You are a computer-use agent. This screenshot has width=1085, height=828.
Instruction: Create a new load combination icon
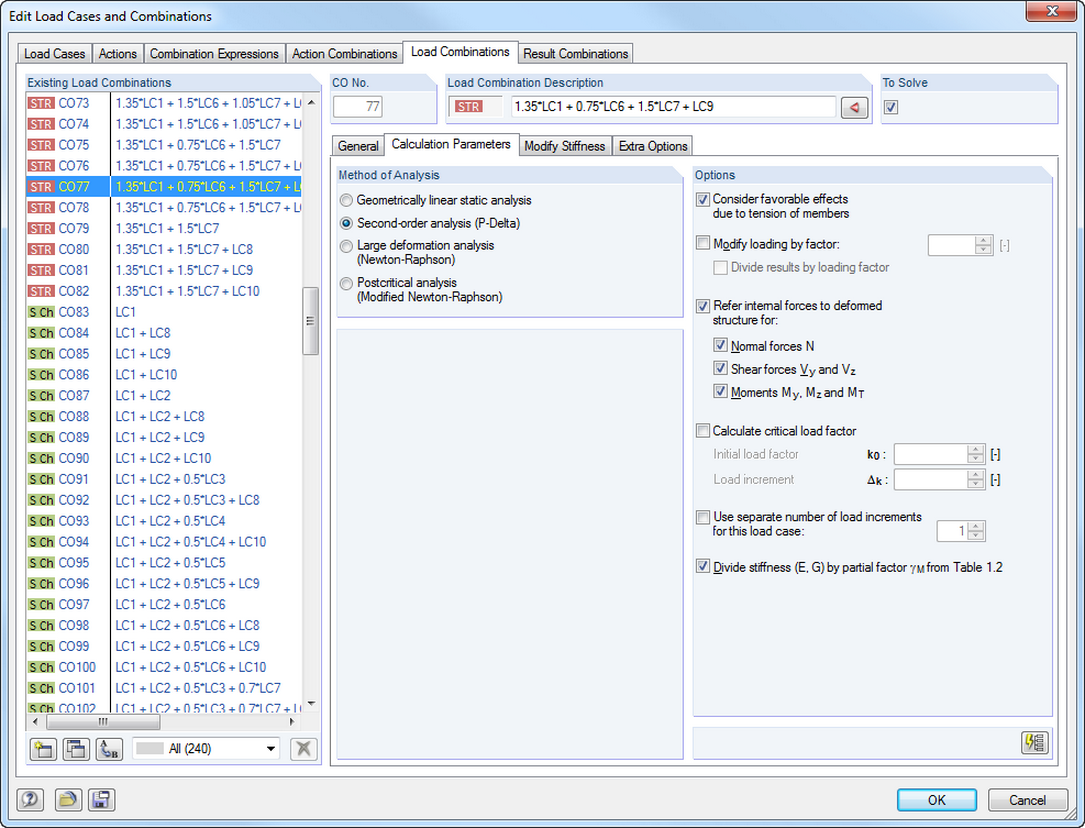[44, 748]
